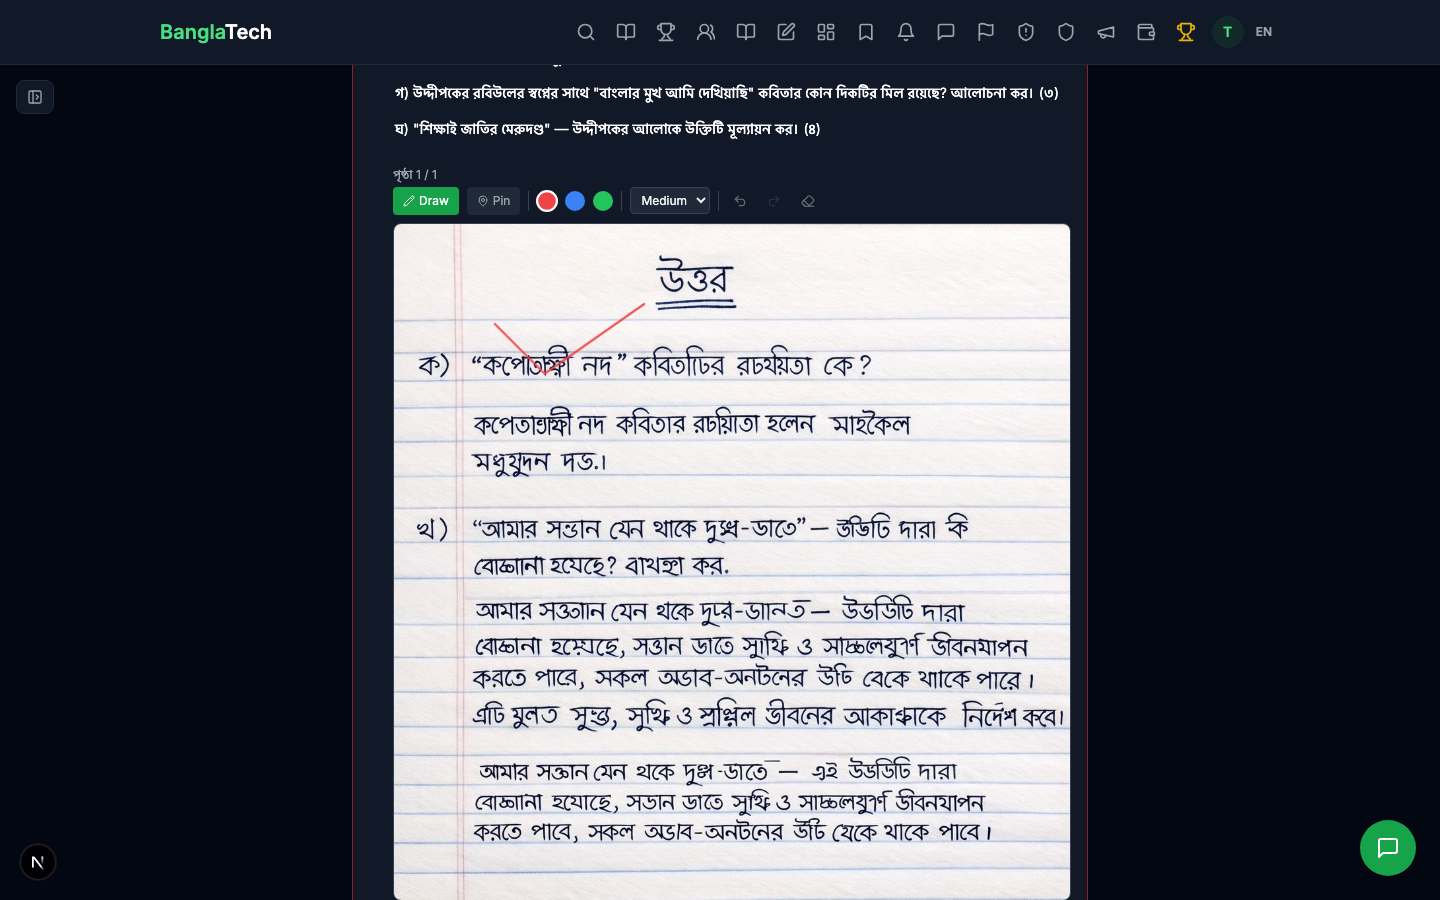
Task: Click the bookmark icon in the top bar
Action: point(866,32)
